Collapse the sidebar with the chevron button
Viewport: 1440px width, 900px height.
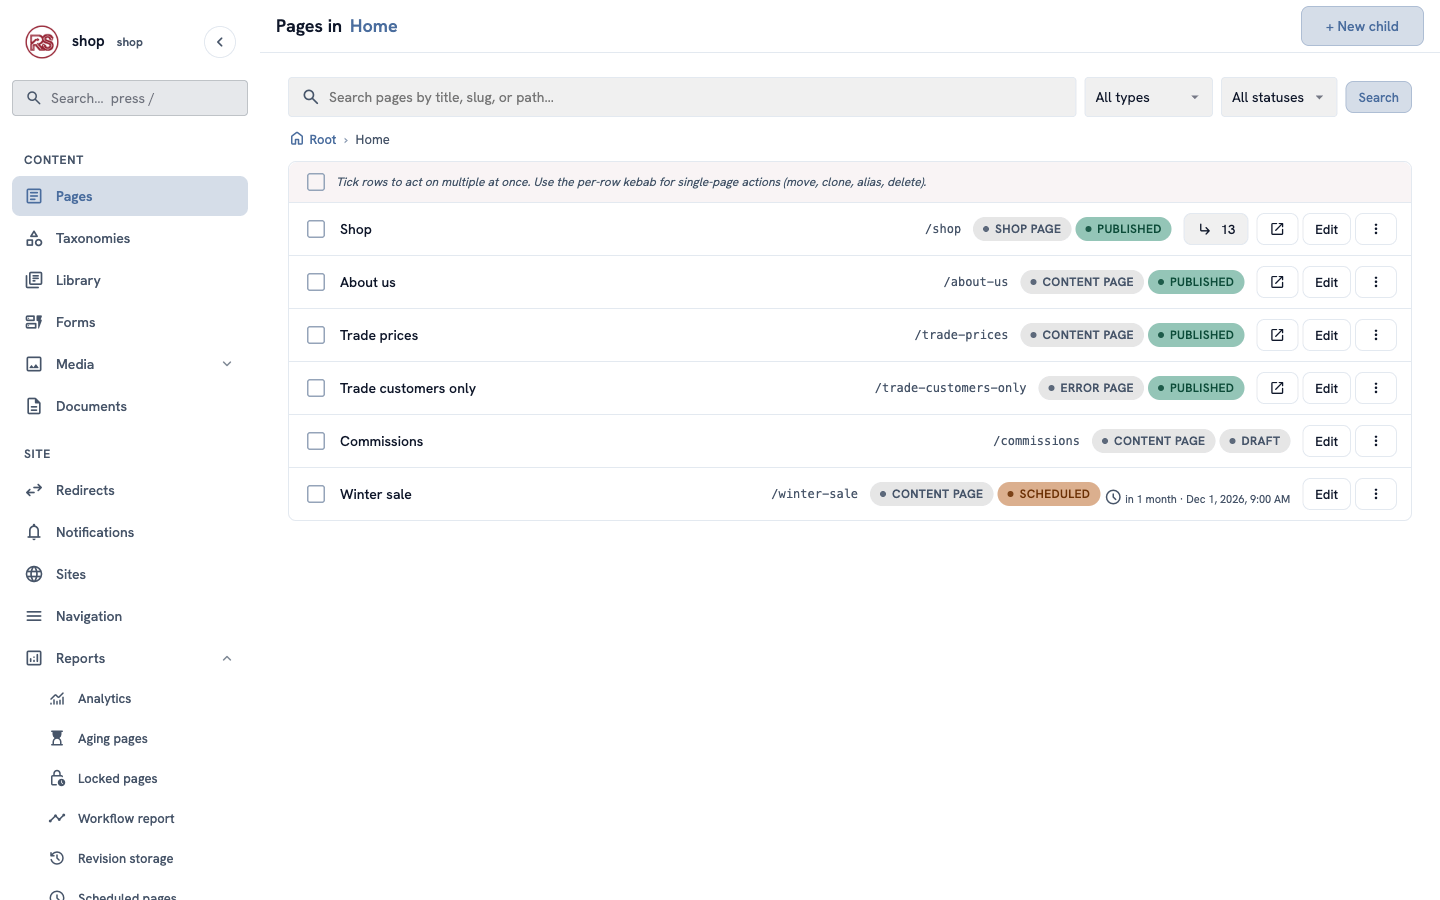pyautogui.click(x=220, y=42)
